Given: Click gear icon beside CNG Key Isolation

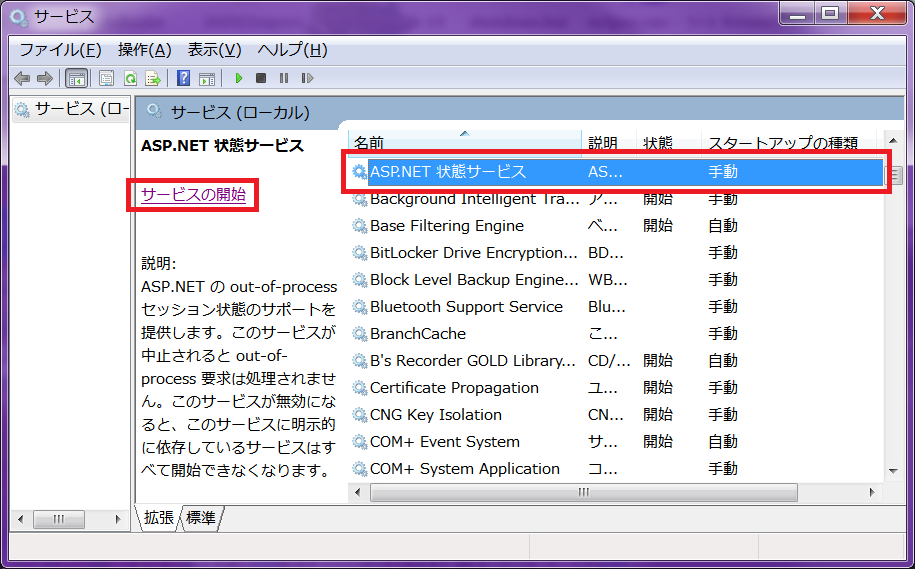Looking at the screenshot, I should coord(359,415).
